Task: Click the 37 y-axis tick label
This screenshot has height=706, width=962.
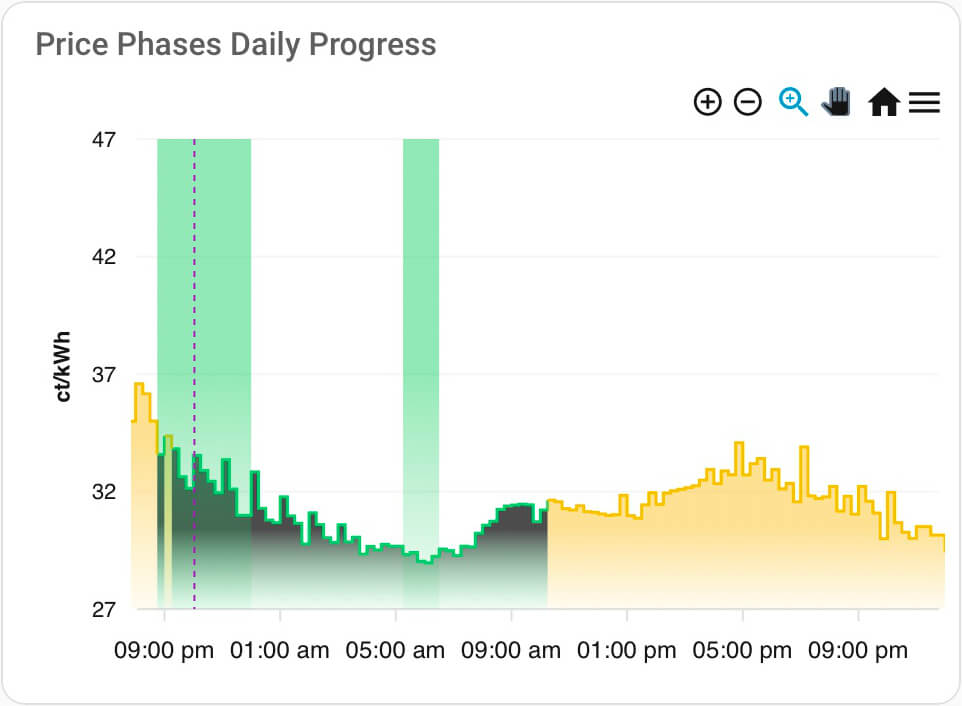Action: 104,375
